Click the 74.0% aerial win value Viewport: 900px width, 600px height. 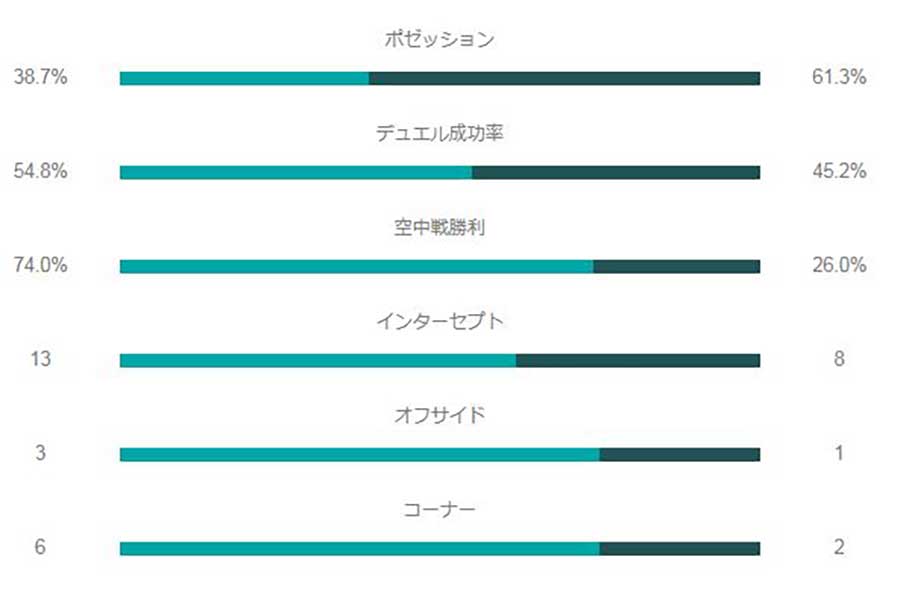point(40,265)
